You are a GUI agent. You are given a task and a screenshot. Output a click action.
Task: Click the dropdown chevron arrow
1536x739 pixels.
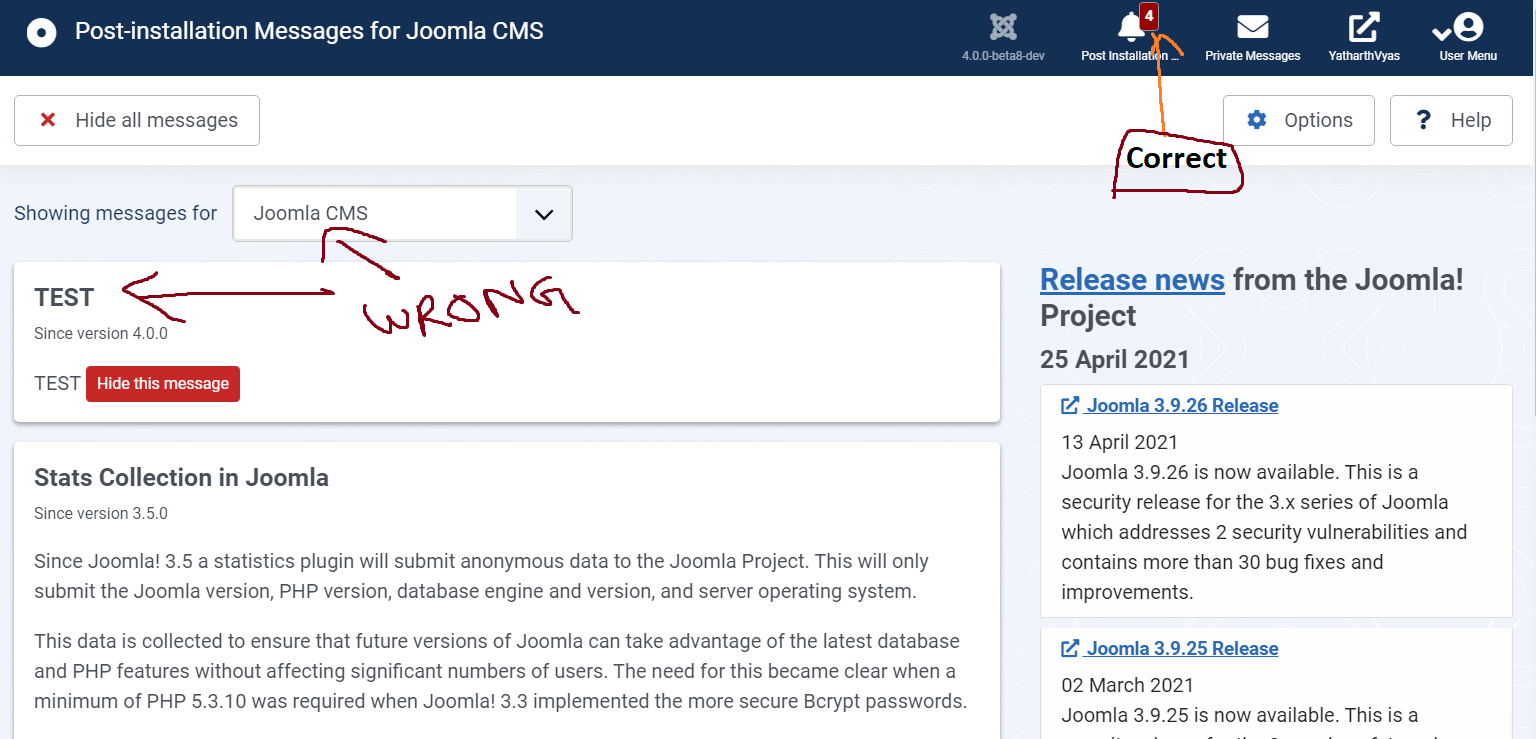(544, 214)
